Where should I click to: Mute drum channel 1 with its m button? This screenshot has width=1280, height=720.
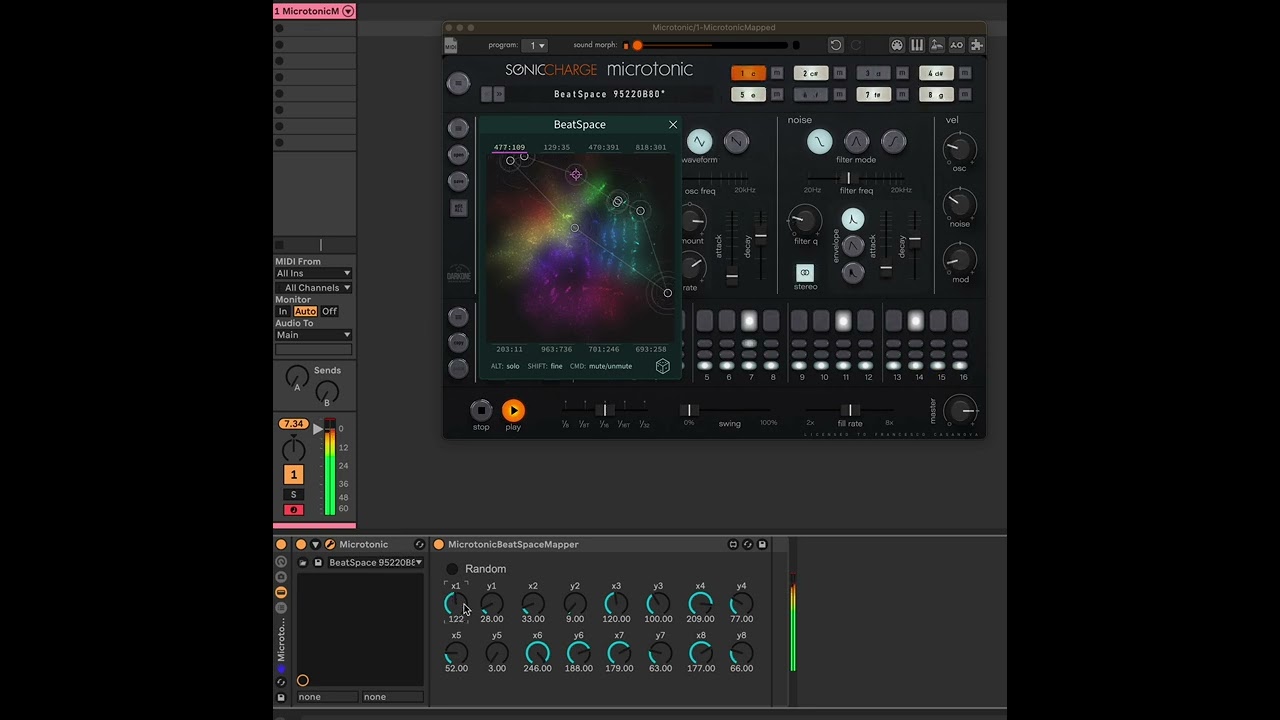tap(777, 73)
